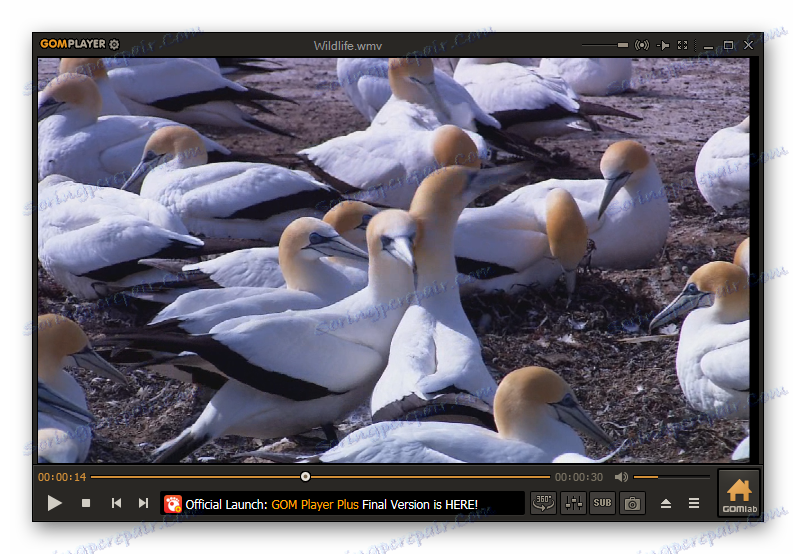
Task: Switch to fullscreen mode
Action: point(683,45)
